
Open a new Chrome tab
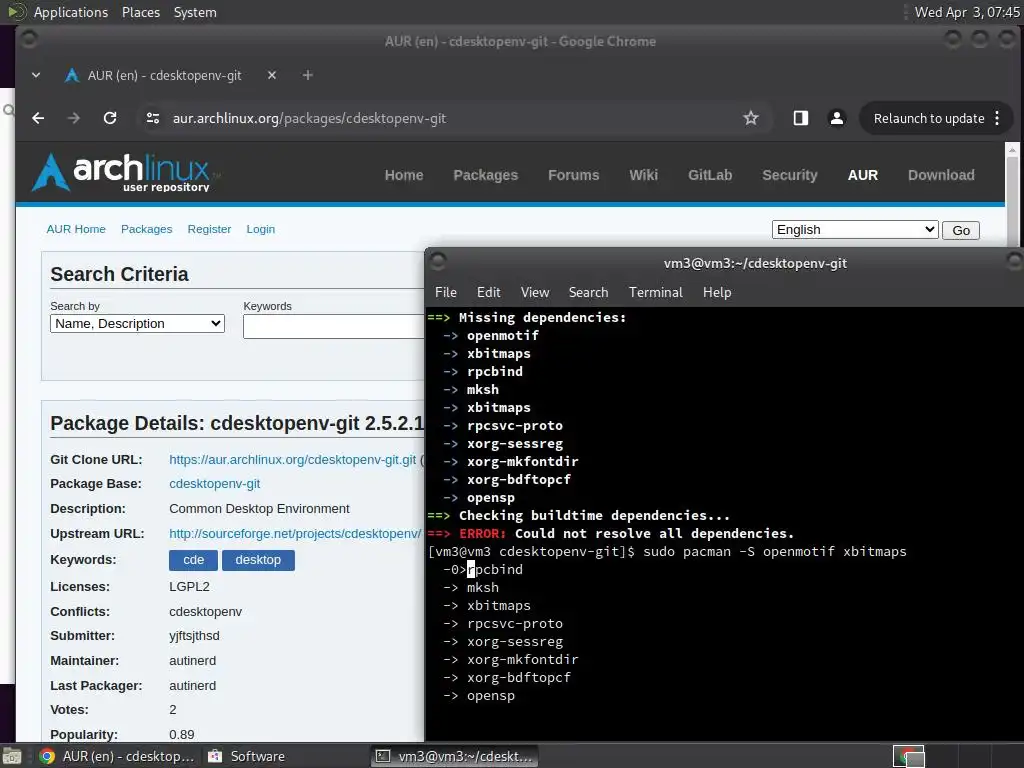308,76
